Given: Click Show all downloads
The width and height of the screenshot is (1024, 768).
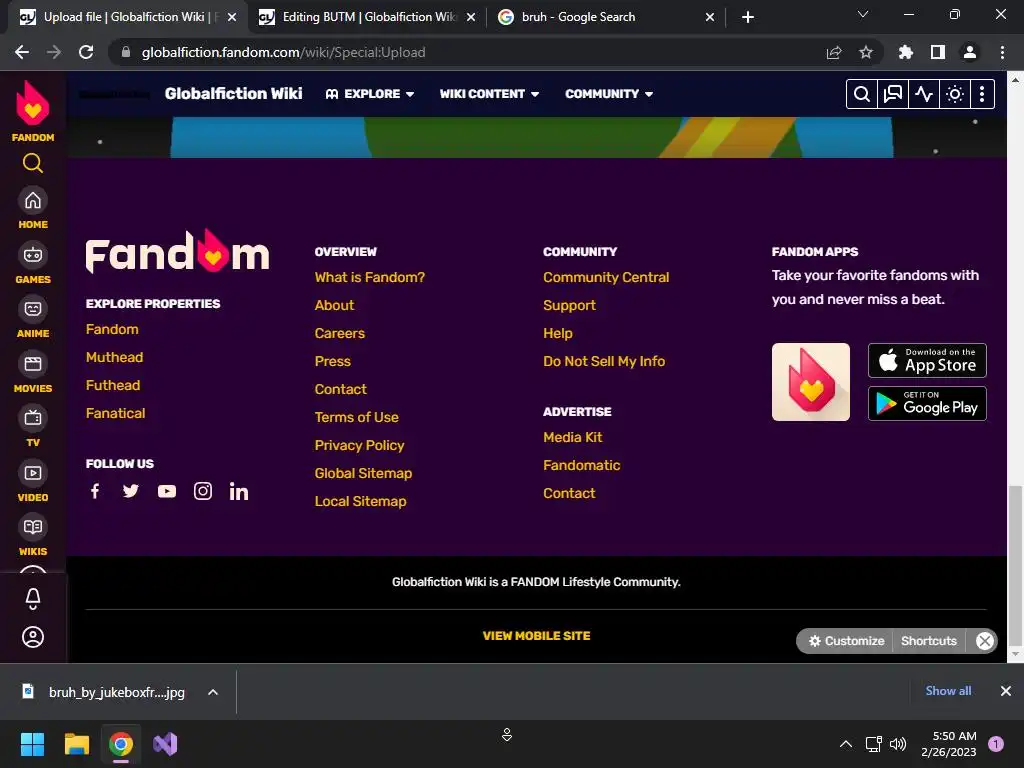Looking at the screenshot, I should (x=948, y=691).
